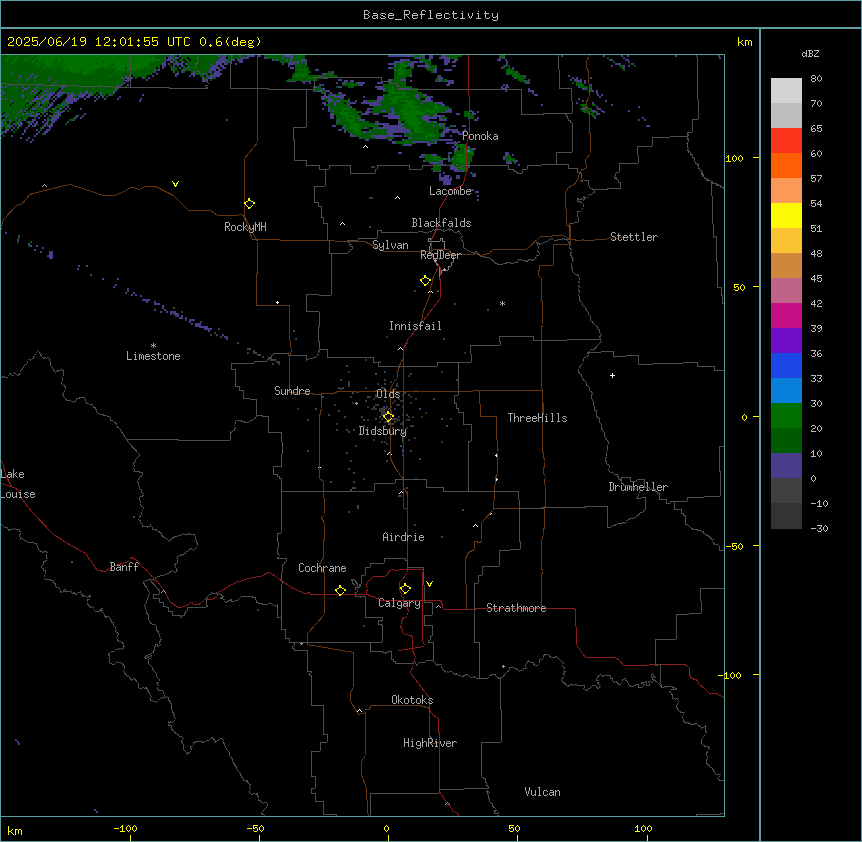Click the km unit label at bottom left
The image size is (862, 842).
click(x=15, y=830)
